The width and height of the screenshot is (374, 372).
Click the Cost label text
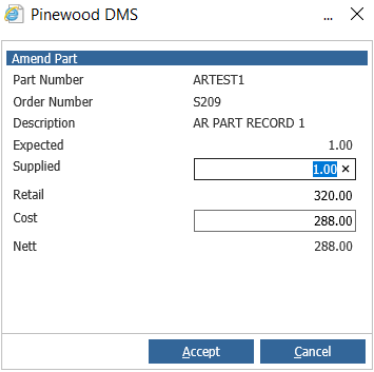pos(25,218)
